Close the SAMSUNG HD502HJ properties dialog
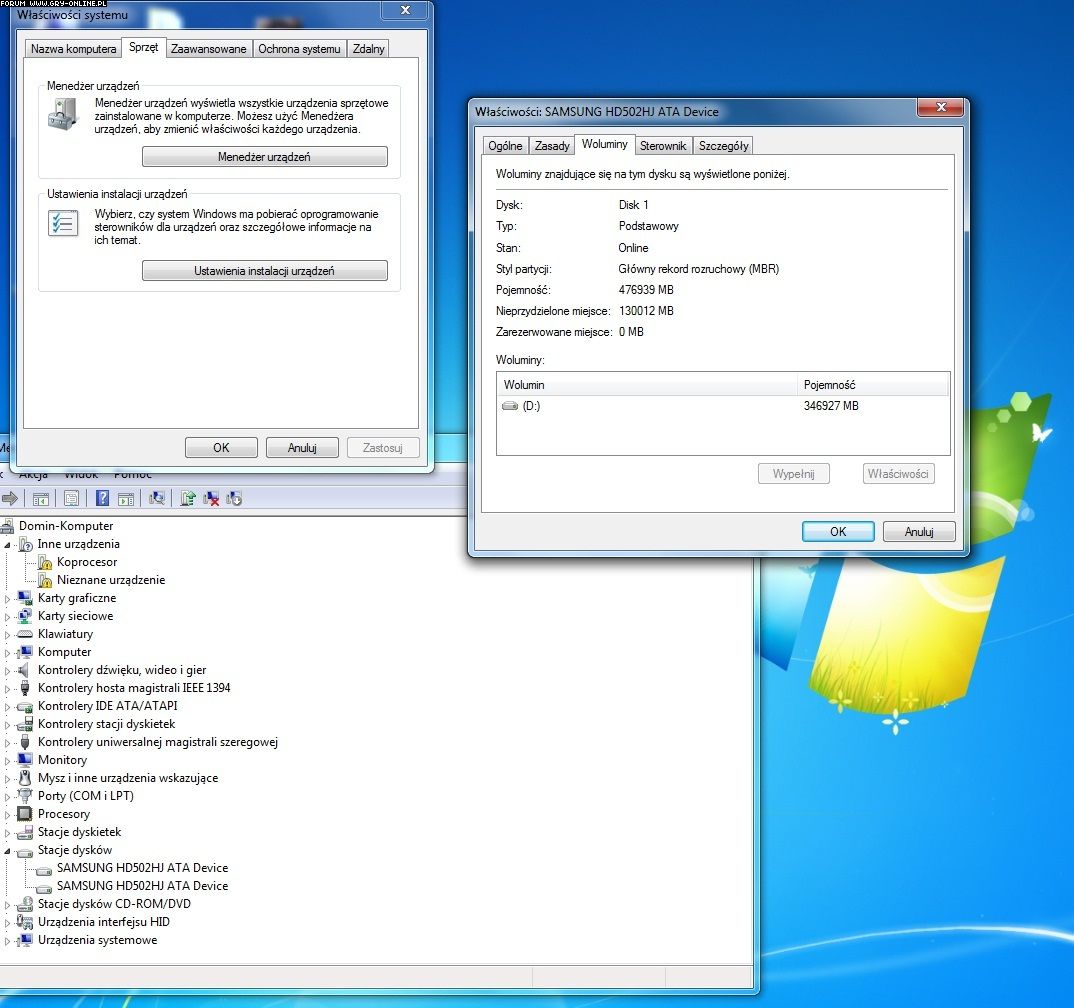 coord(940,108)
